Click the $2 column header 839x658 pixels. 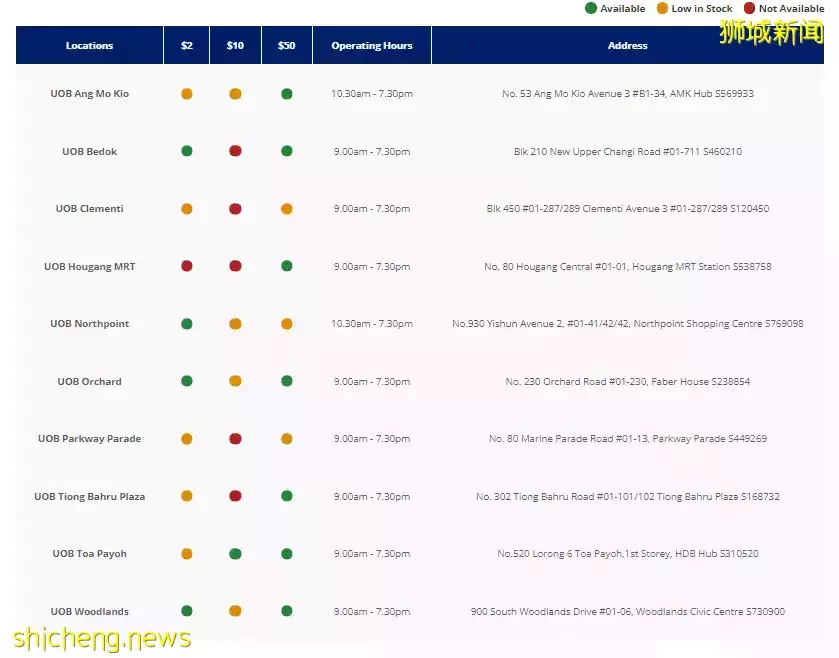(x=187, y=45)
